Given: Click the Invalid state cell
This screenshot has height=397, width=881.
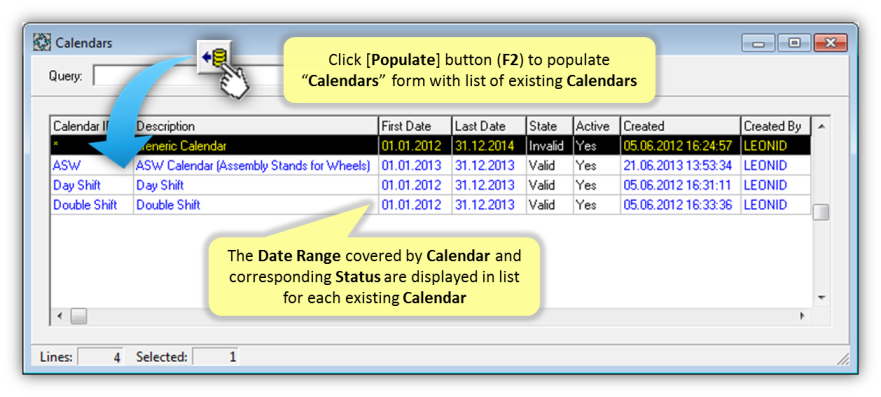Looking at the screenshot, I should pyautogui.click(x=550, y=146).
